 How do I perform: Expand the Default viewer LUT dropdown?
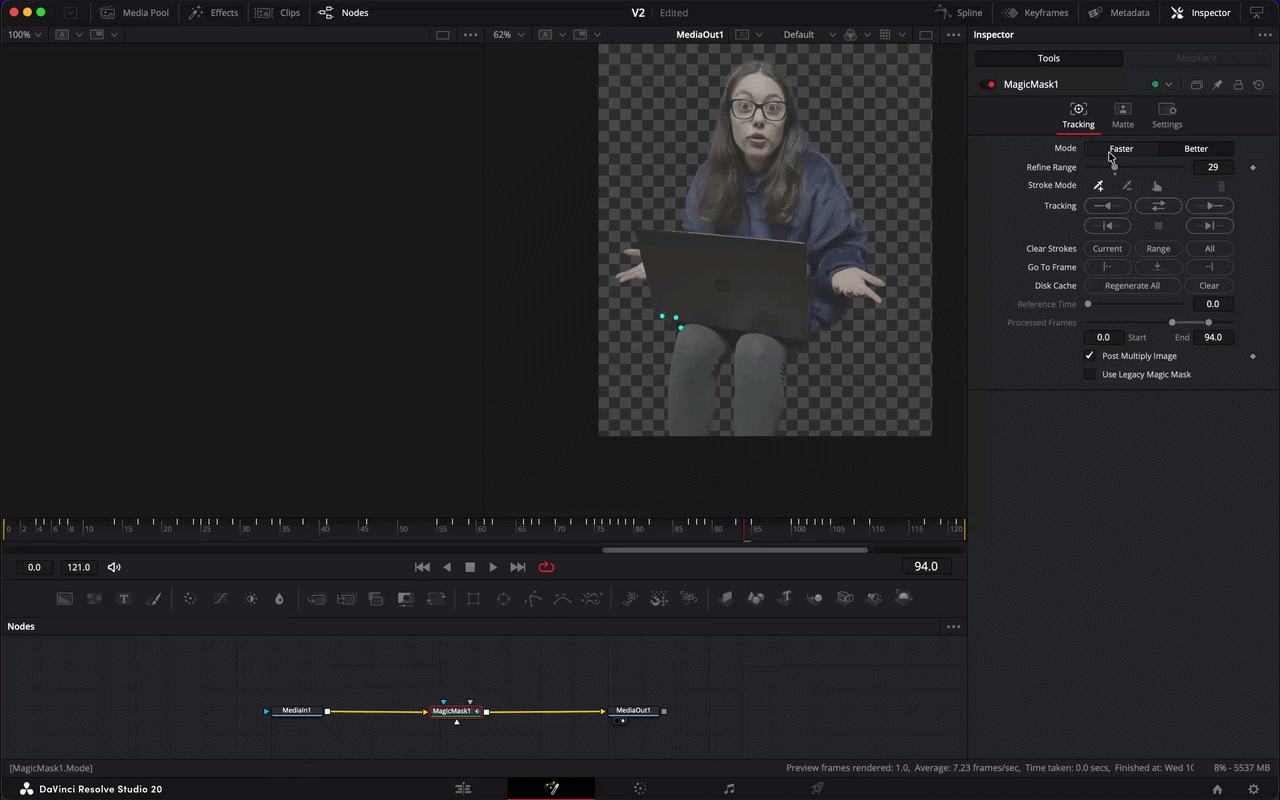[806, 35]
